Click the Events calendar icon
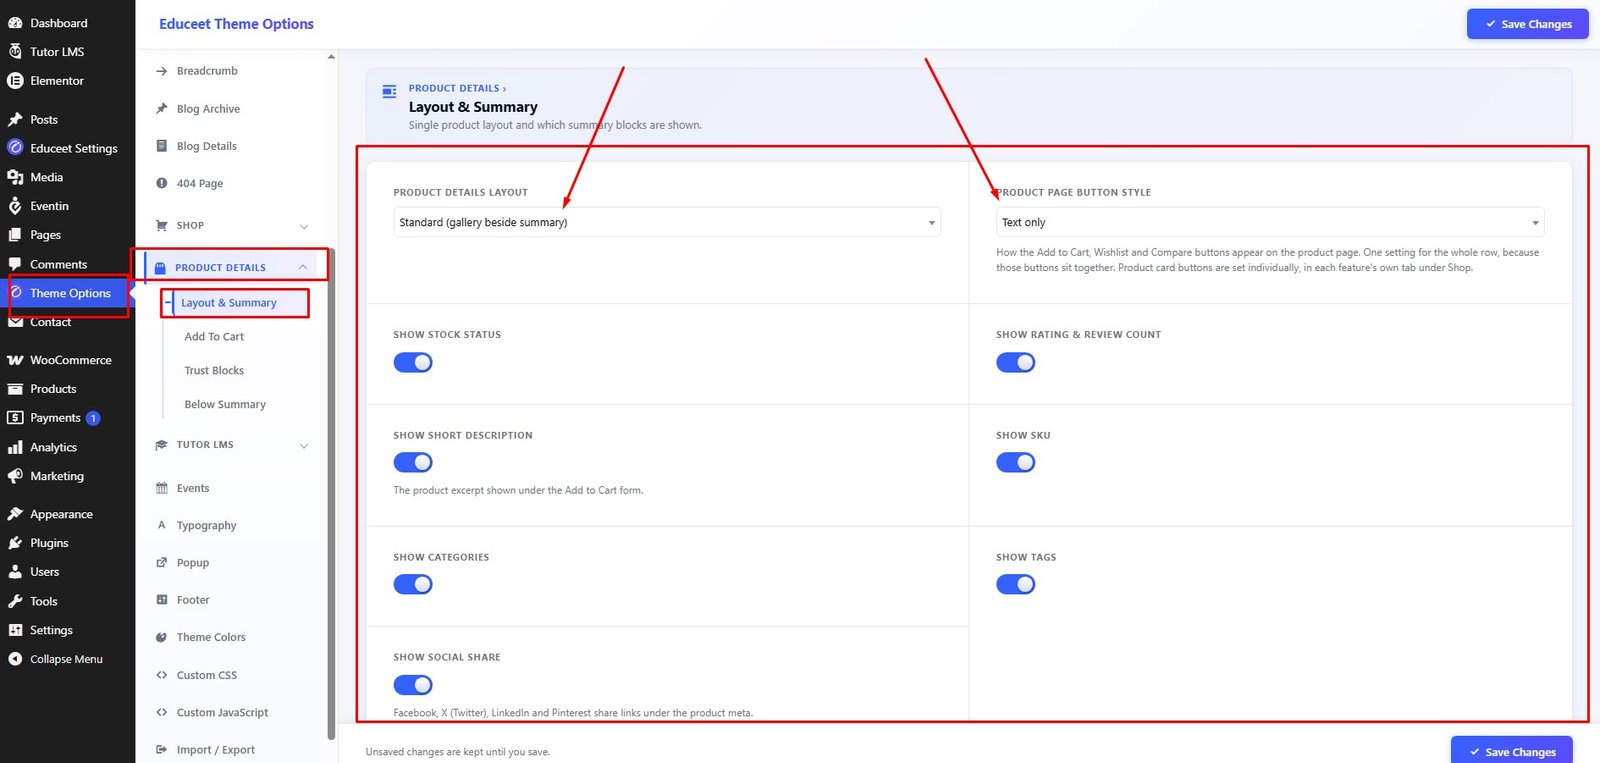The height and width of the screenshot is (763, 1600). [x=162, y=488]
